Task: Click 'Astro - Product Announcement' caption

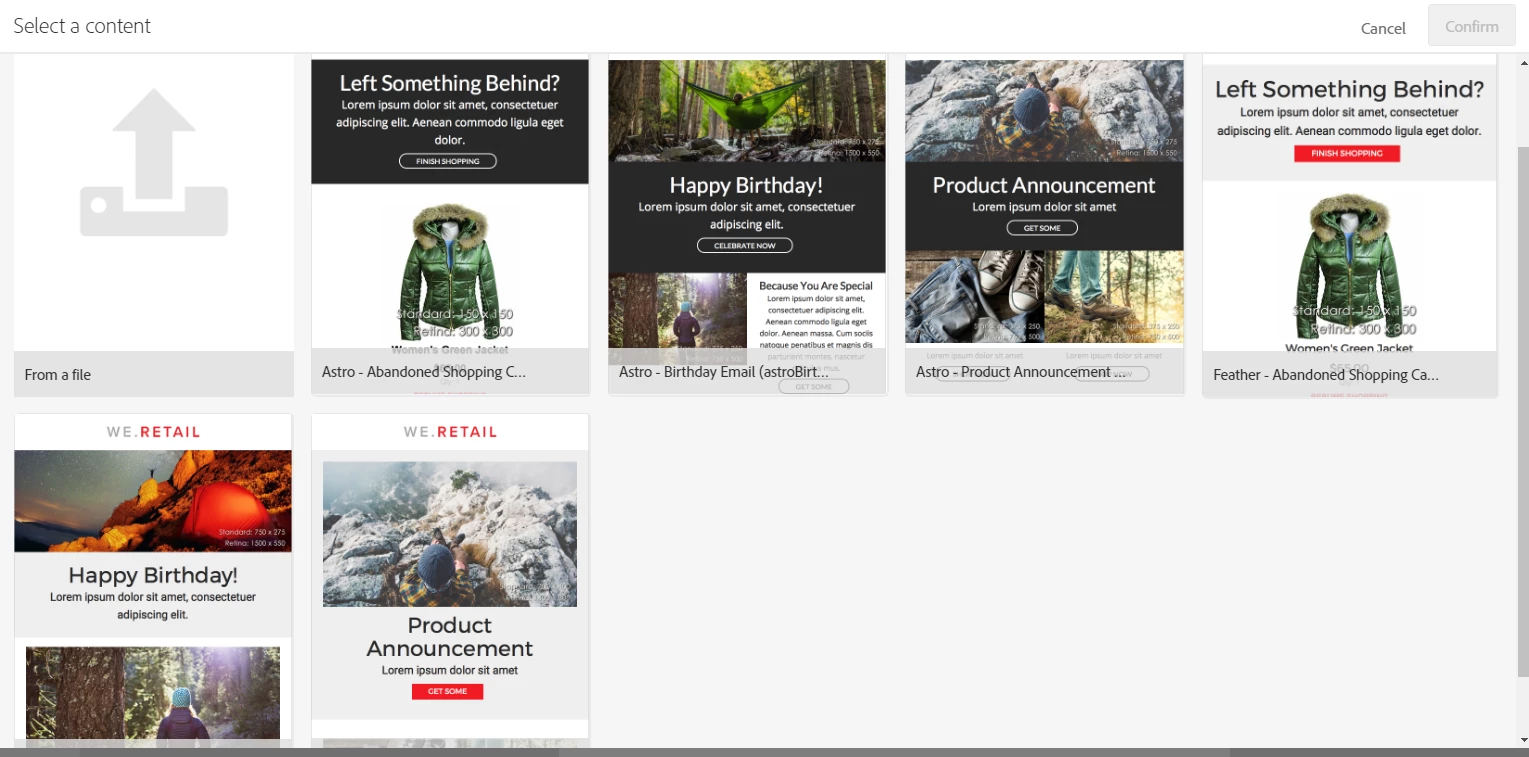Action: point(1020,372)
